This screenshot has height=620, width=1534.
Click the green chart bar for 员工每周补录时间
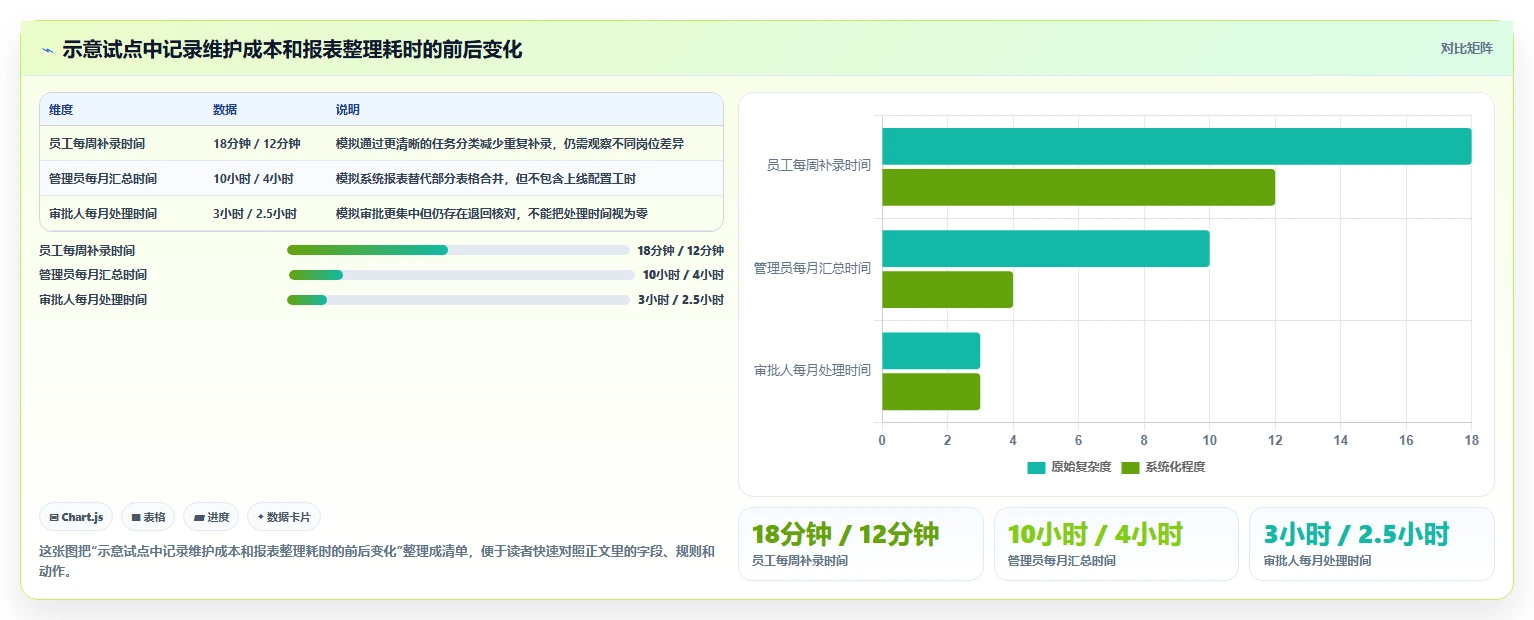pos(1078,187)
